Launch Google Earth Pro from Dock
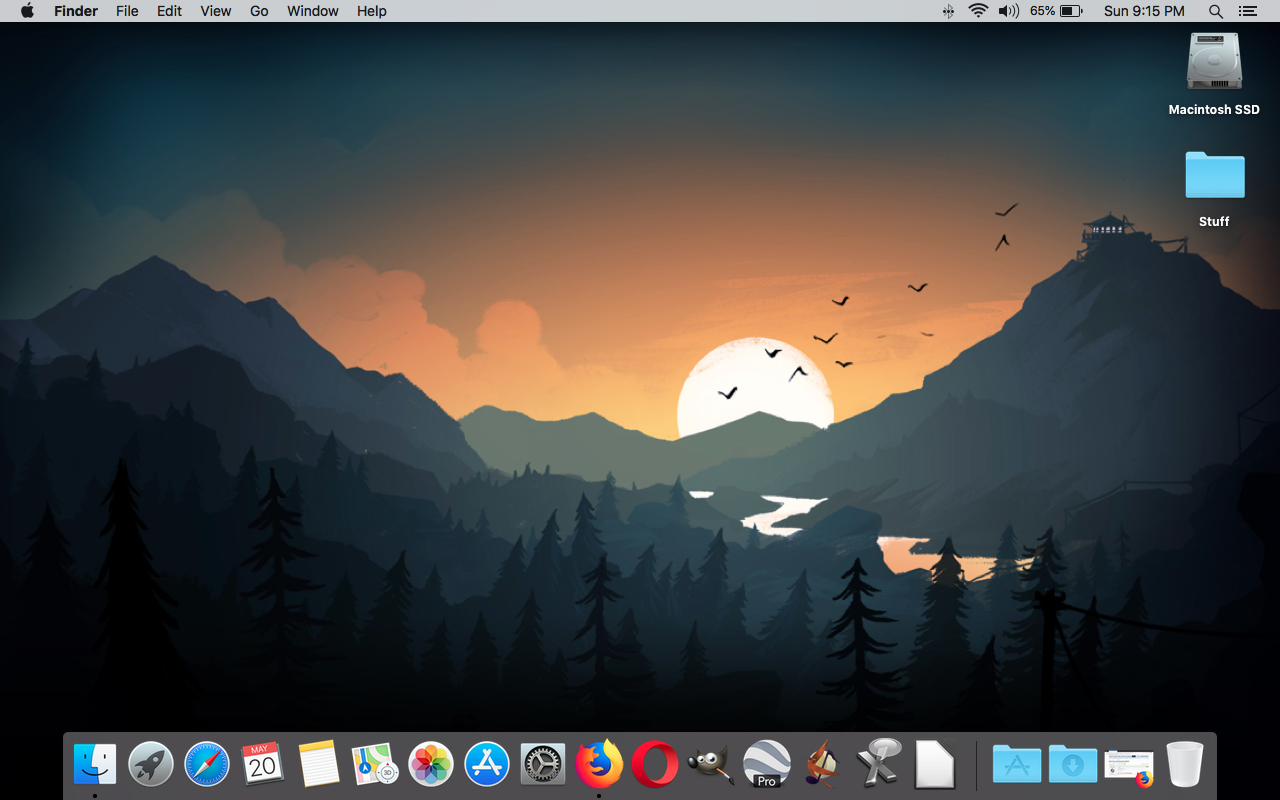The image size is (1280, 800). point(767,765)
